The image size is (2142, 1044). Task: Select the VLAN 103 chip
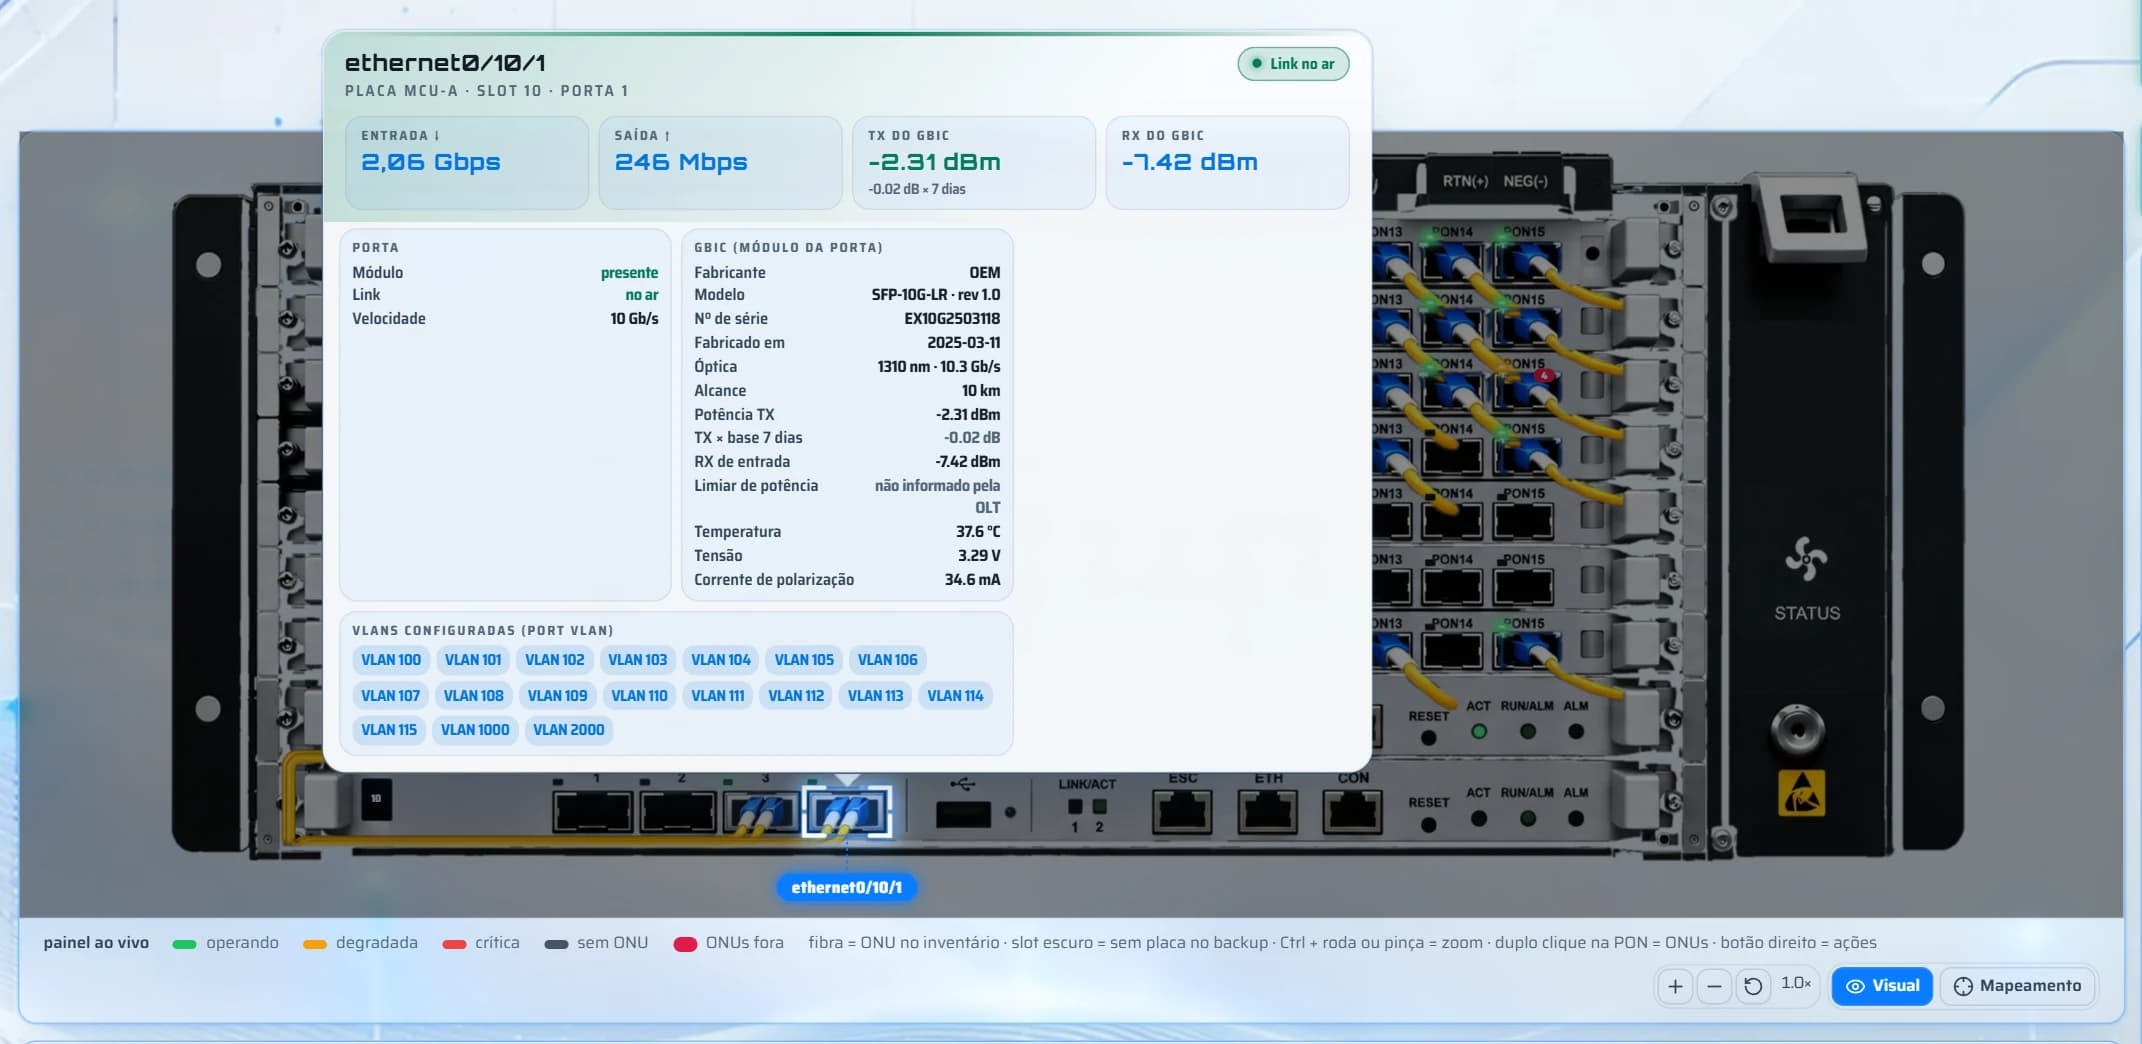click(638, 660)
